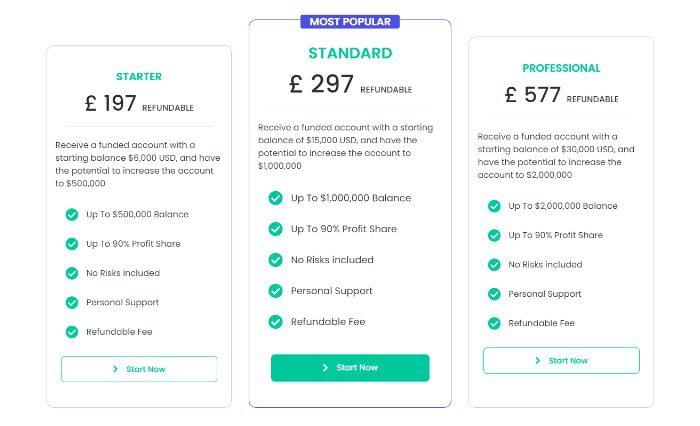This screenshot has width=700, height=426.
Task: Click the Professional plan Start Now button
Action: click(561, 360)
